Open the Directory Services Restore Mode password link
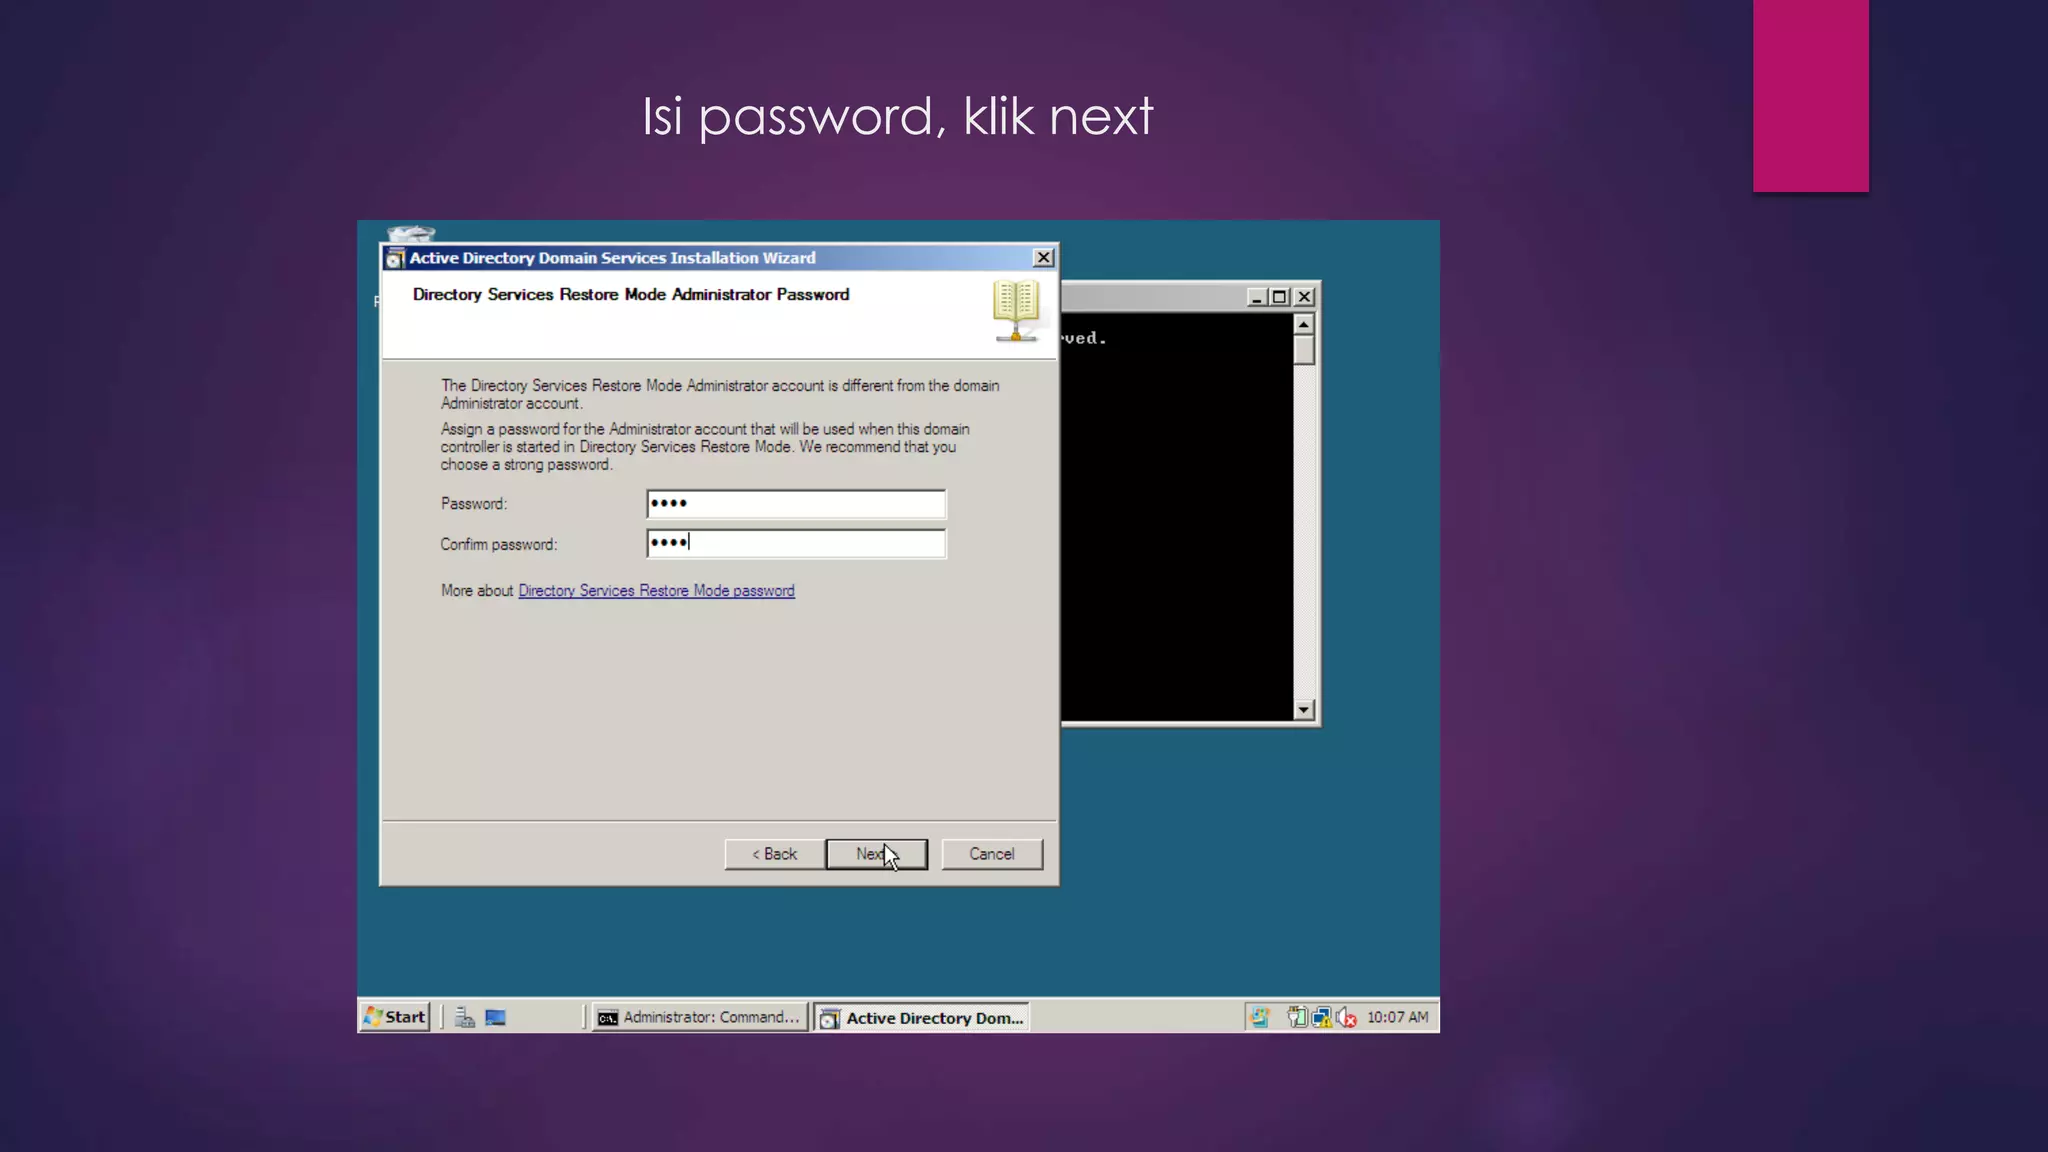Screen dimensions: 2048x1152 click(656, 591)
